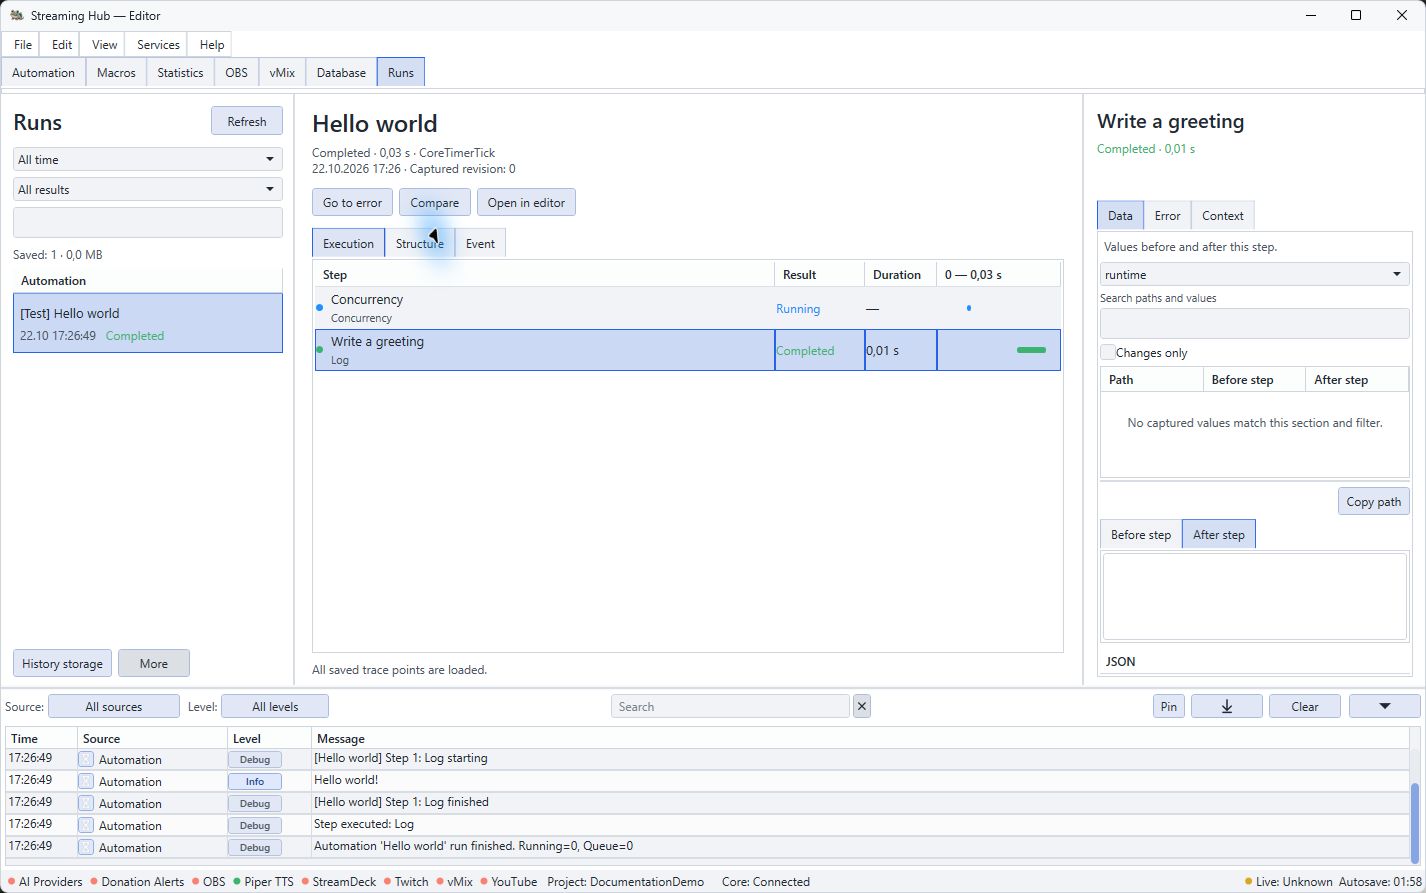Image resolution: width=1426 pixels, height=893 pixels.
Task: Open the Services menu
Action: pos(158,44)
